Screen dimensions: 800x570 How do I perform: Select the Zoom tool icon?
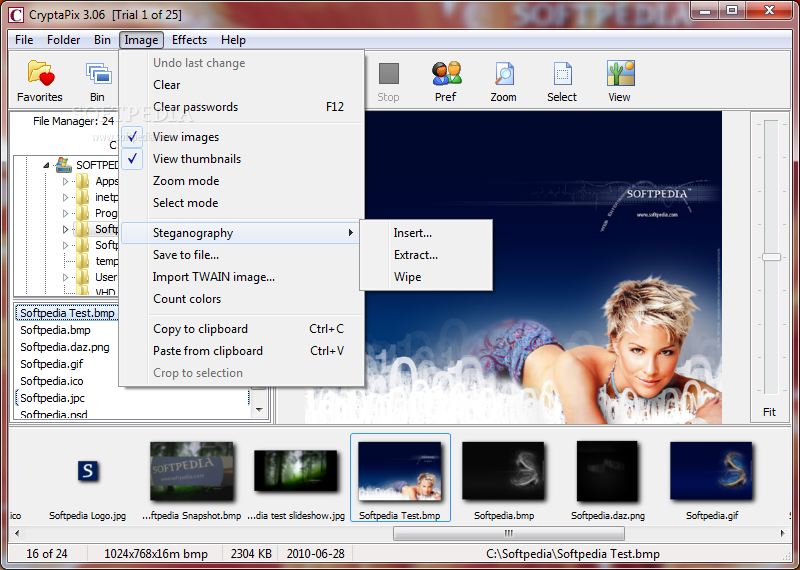click(x=504, y=73)
